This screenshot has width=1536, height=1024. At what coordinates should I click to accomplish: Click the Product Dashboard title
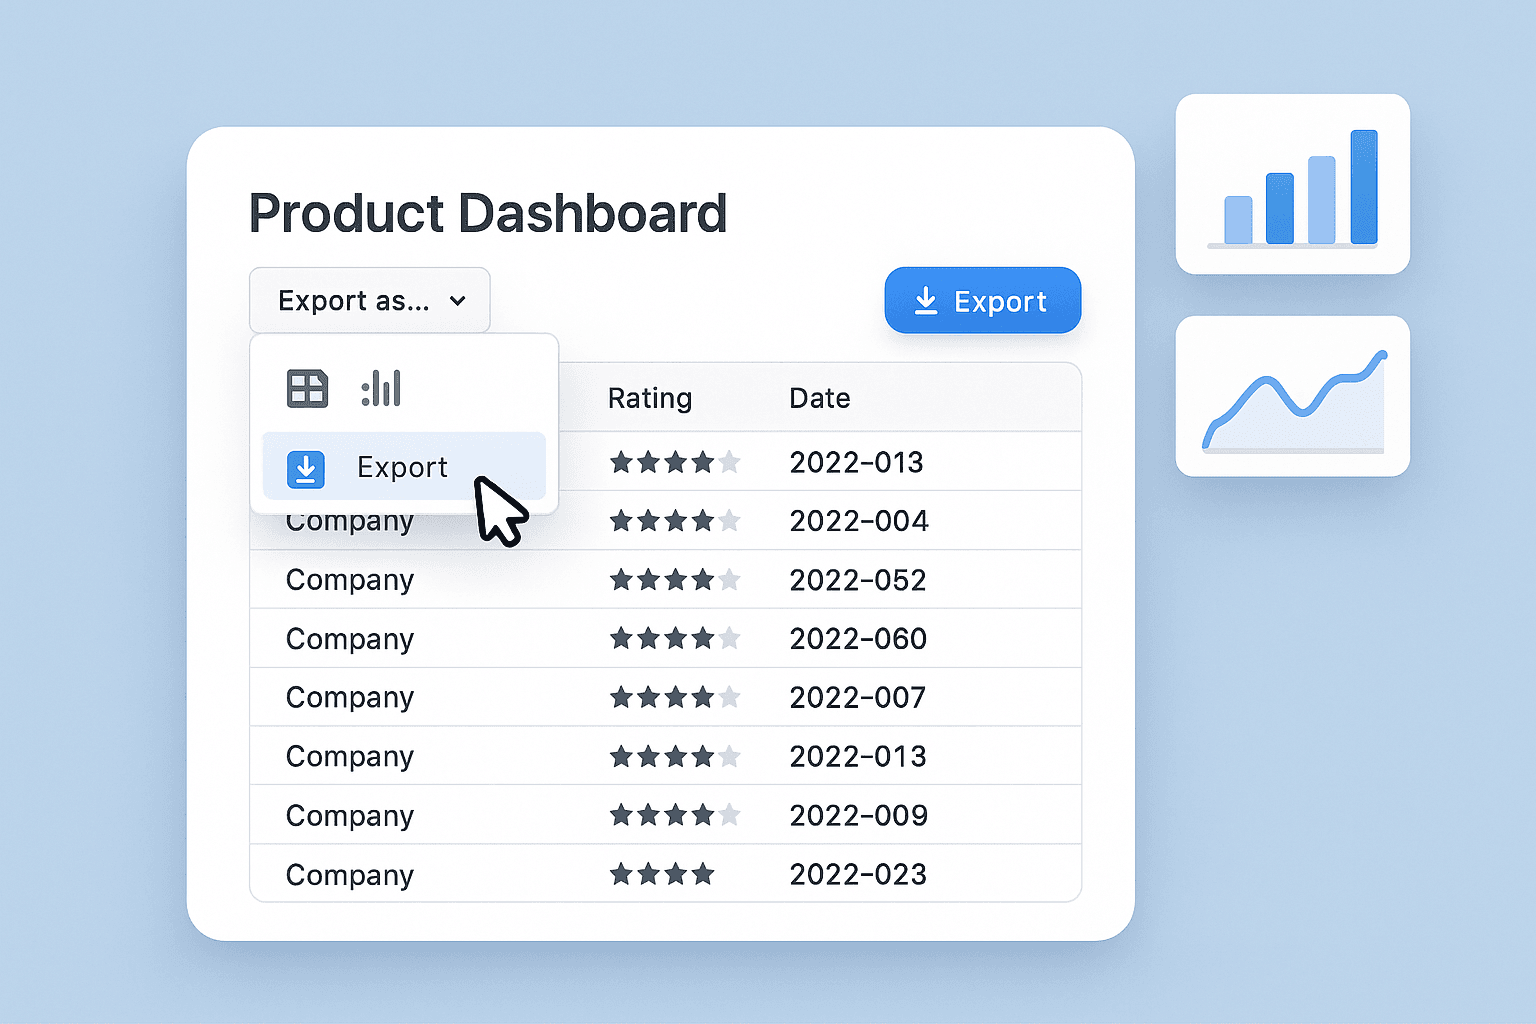point(487,214)
